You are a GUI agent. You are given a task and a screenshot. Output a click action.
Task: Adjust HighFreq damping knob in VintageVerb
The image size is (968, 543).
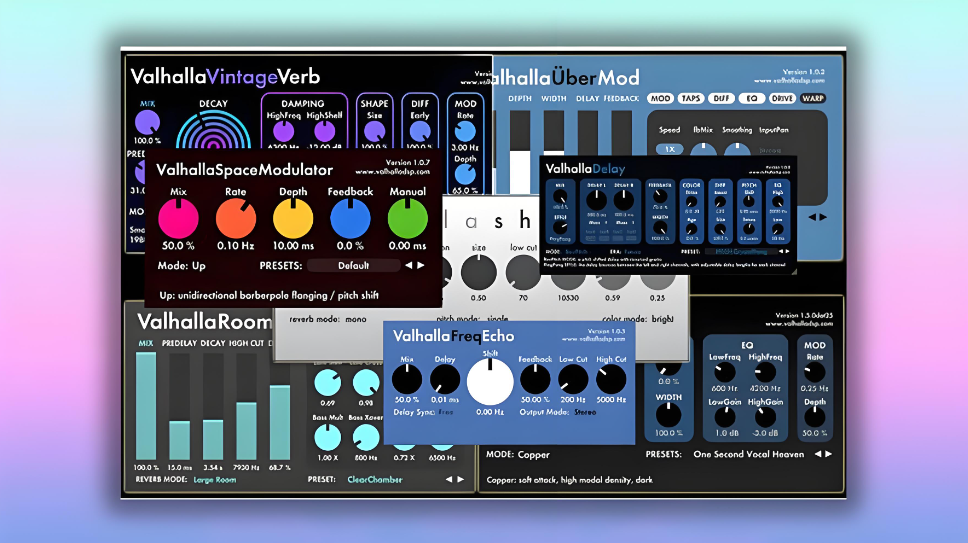[283, 131]
